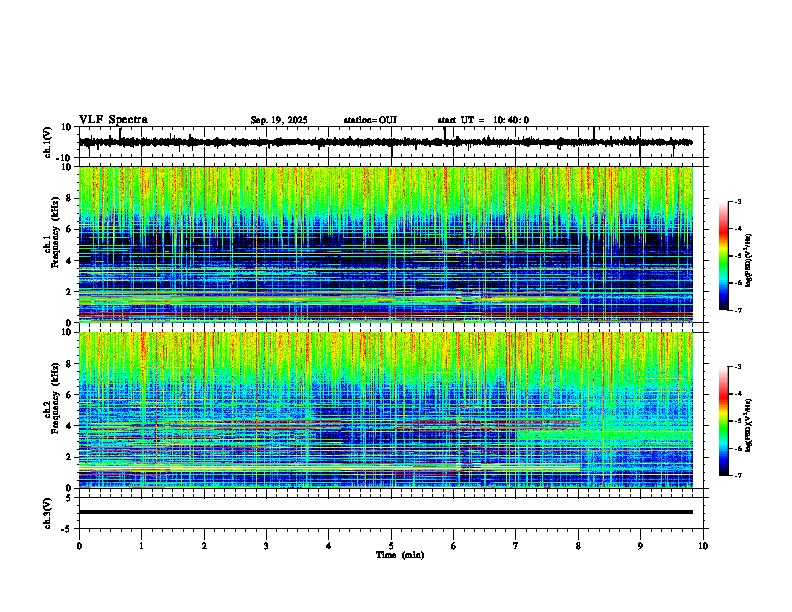Click the "1" tick on the Time axis
The height and width of the screenshot is (612, 792).
141,546
